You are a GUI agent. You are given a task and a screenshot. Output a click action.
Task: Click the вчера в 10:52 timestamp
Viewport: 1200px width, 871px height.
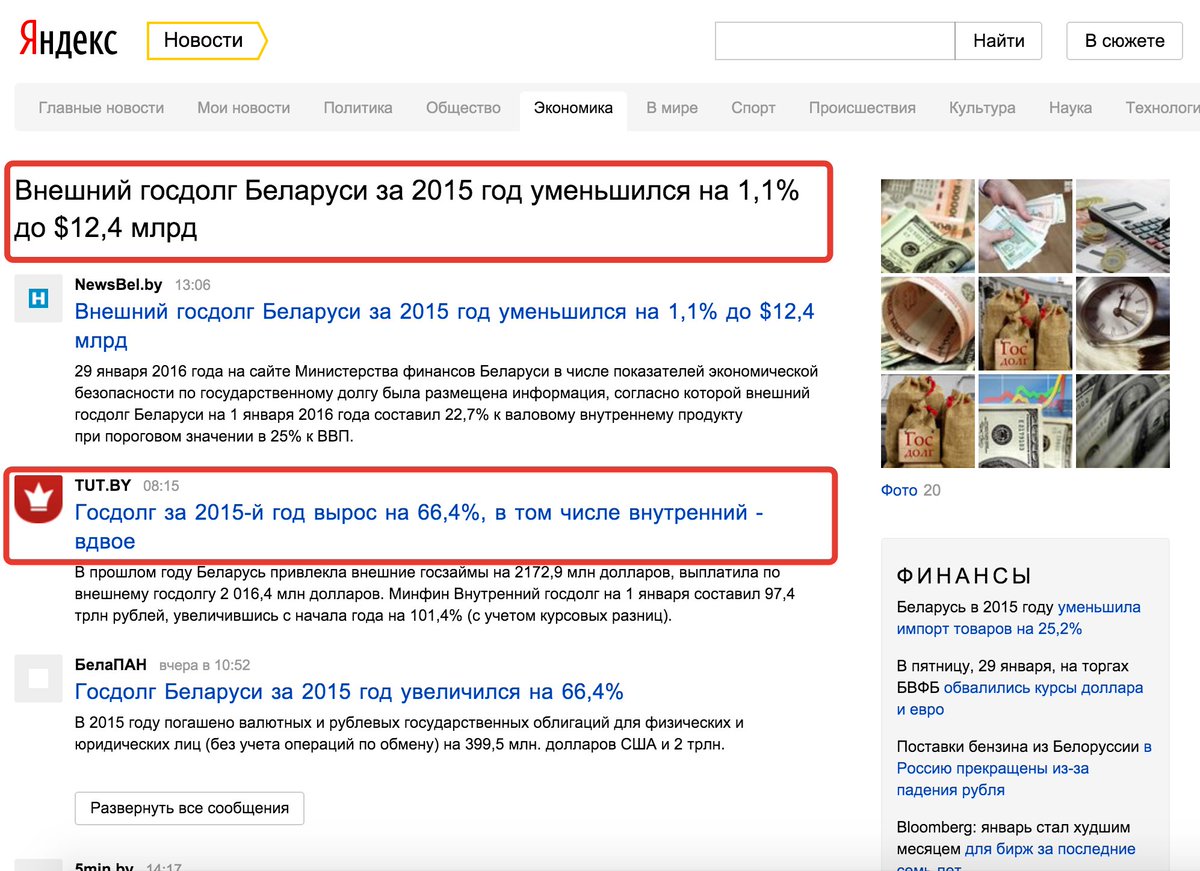click(205, 665)
